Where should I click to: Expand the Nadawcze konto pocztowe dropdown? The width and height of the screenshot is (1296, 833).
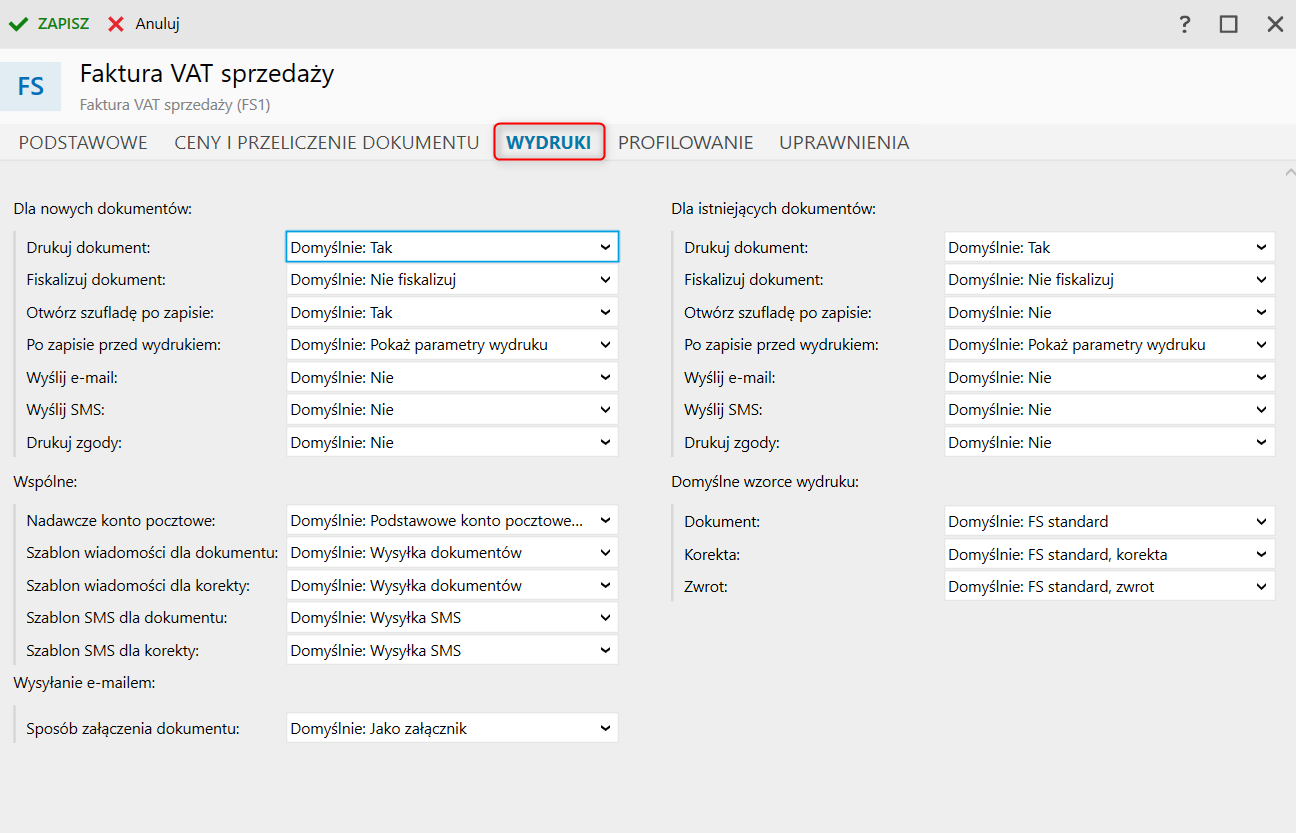pyautogui.click(x=452, y=520)
